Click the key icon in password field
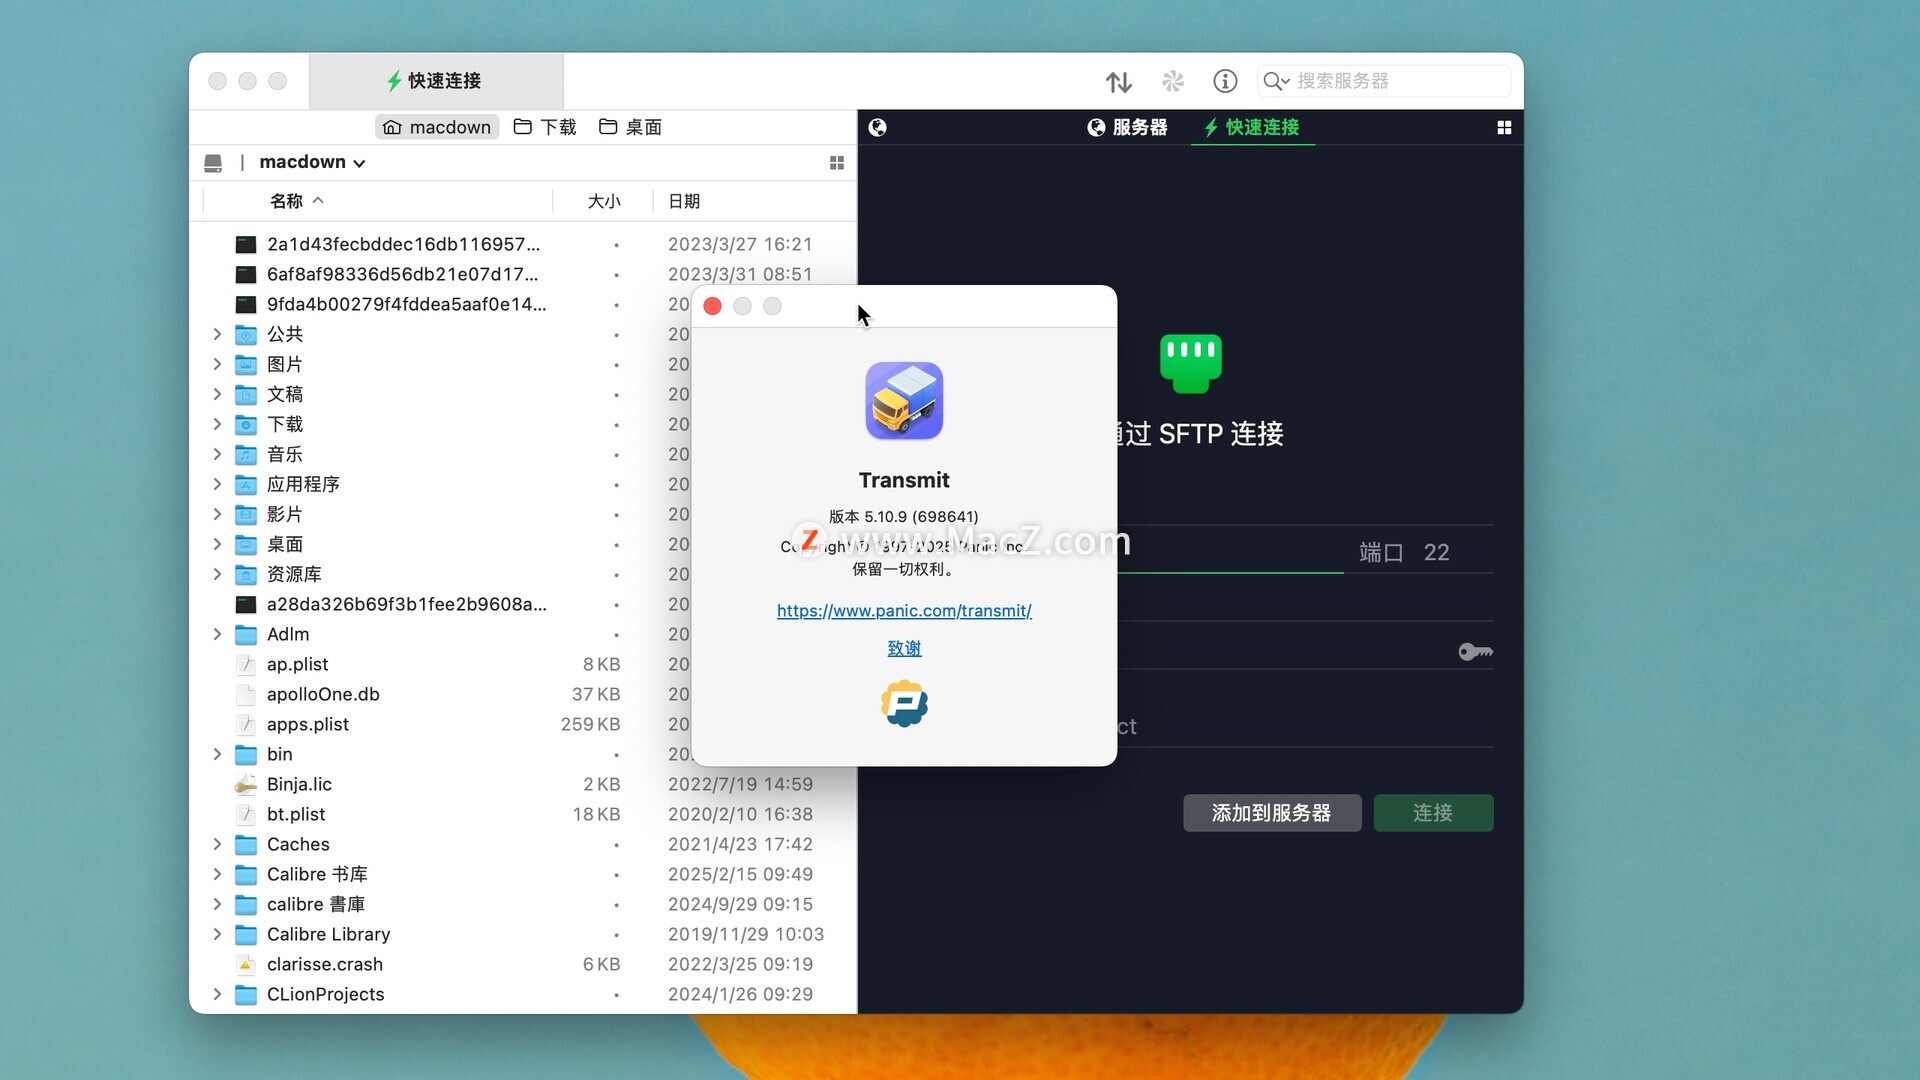 point(1475,652)
